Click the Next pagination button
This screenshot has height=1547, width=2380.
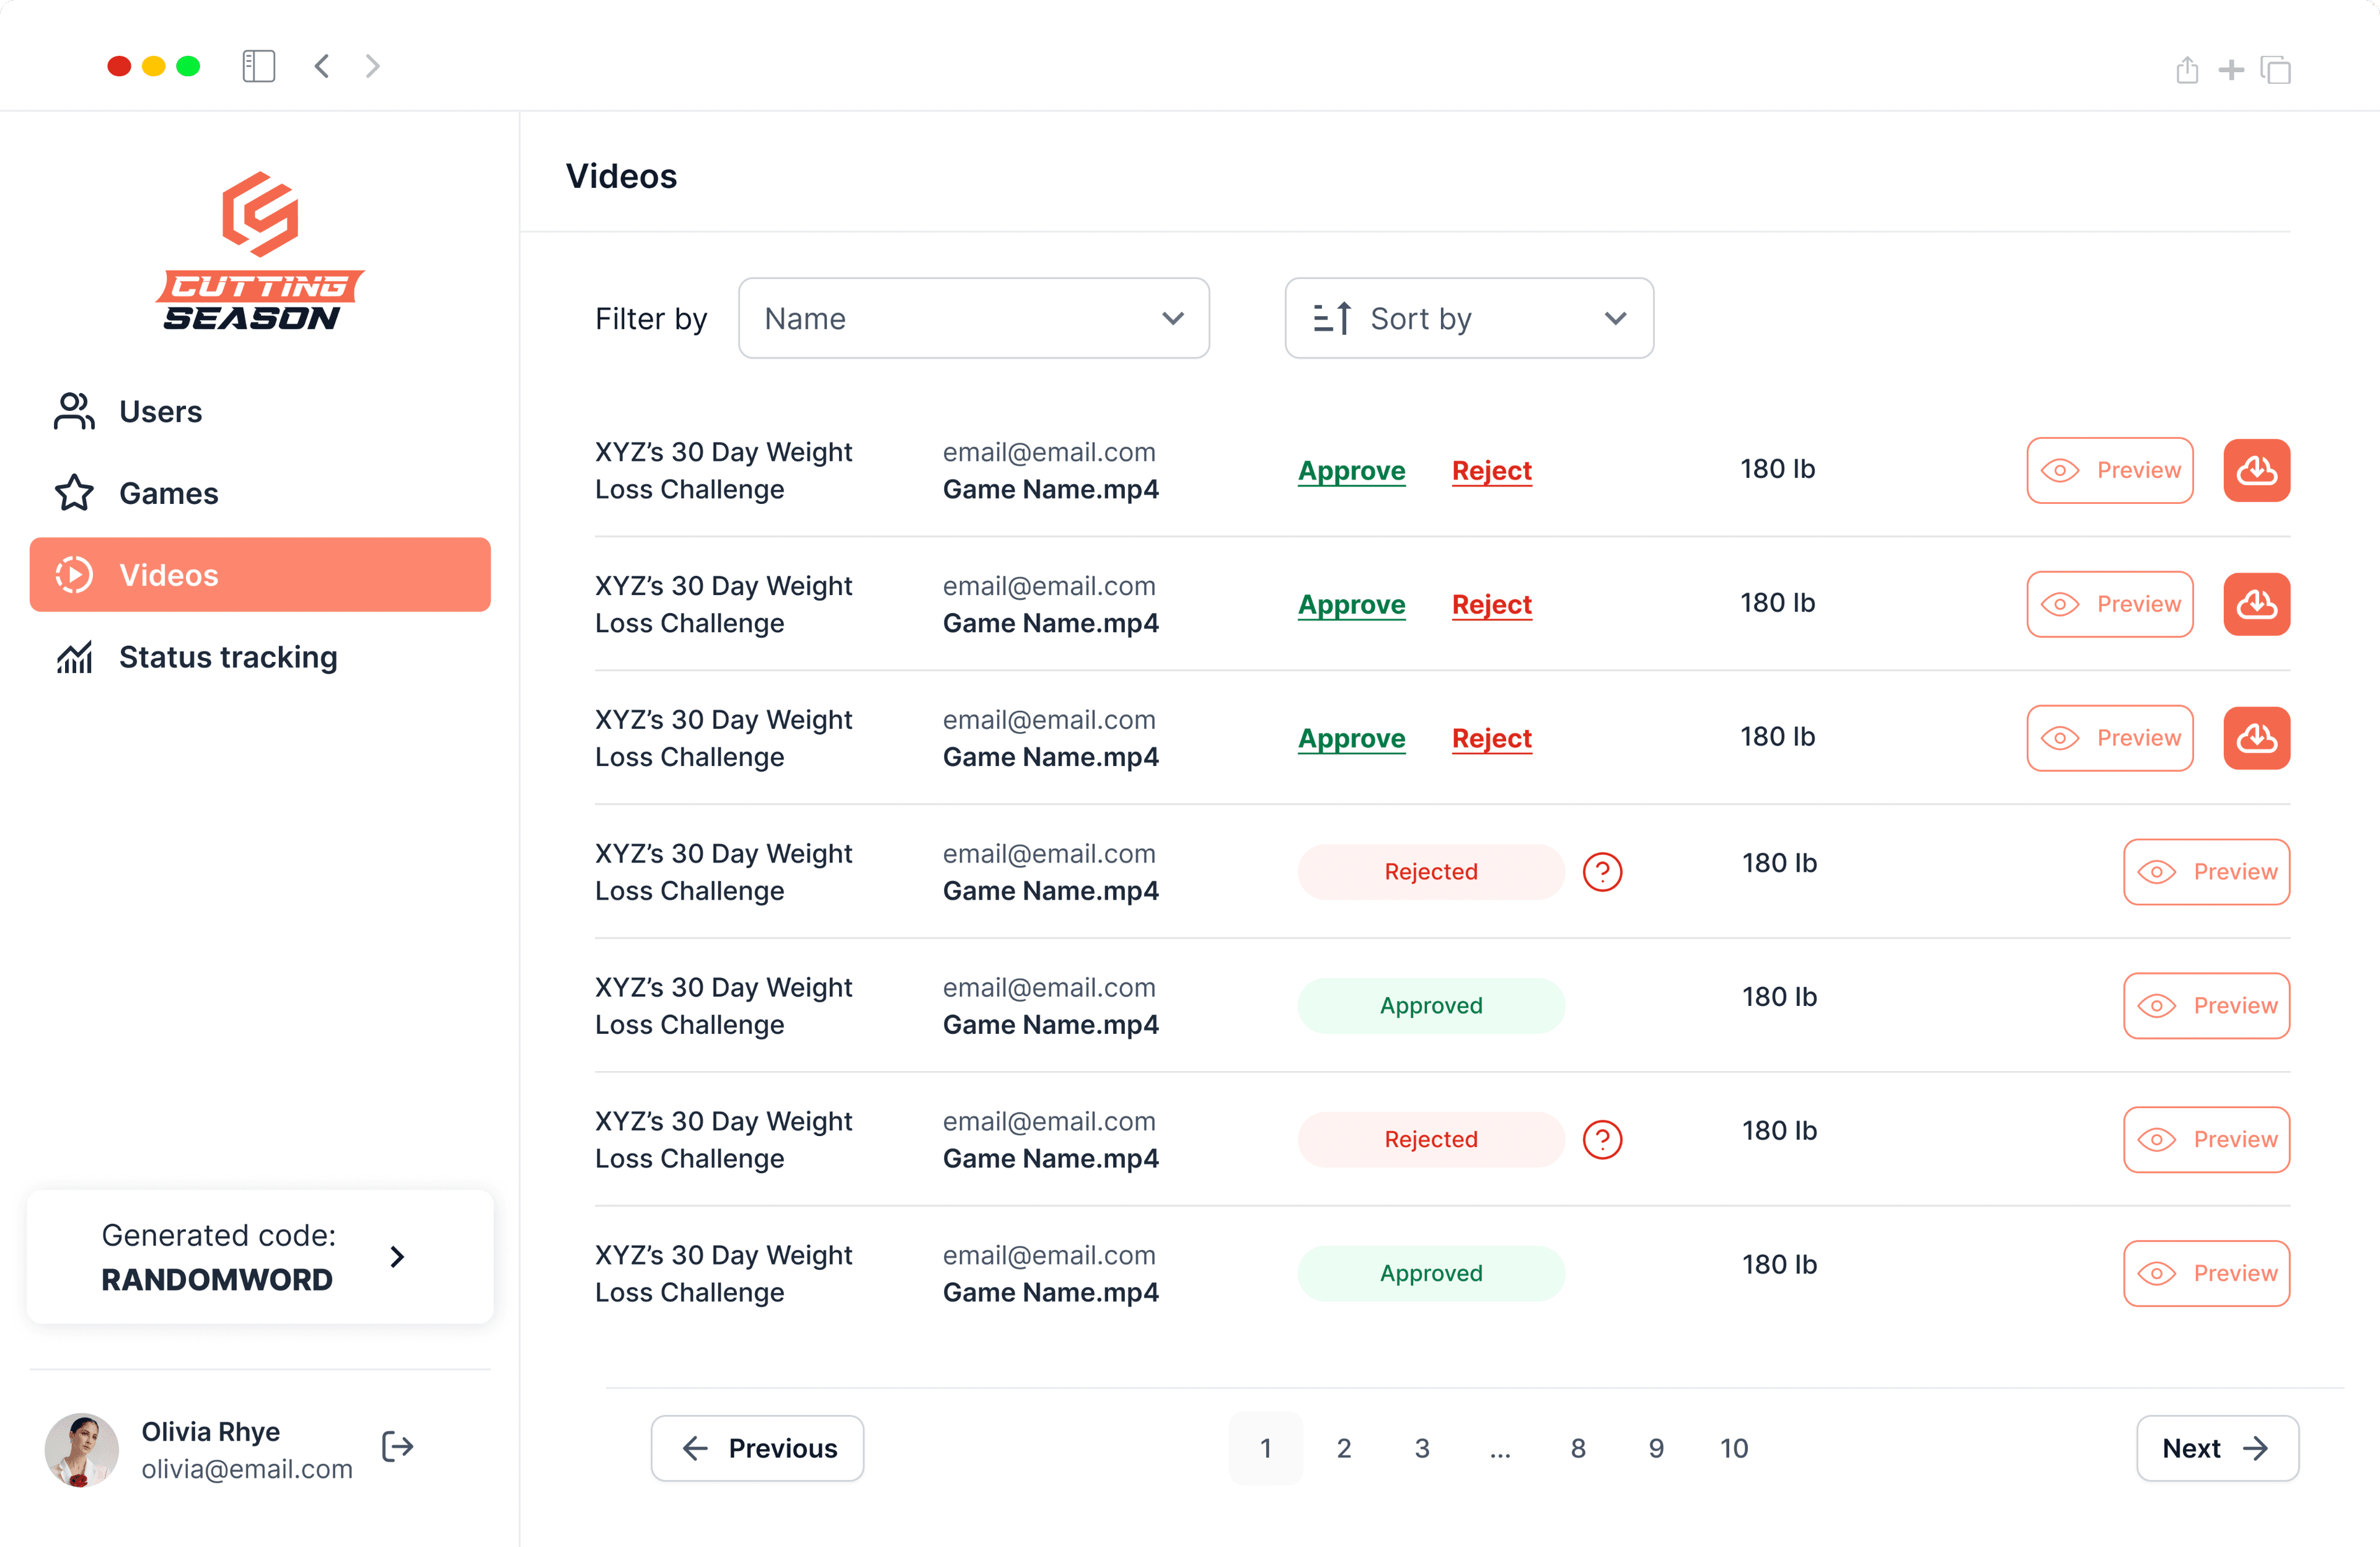click(x=2216, y=1448)
